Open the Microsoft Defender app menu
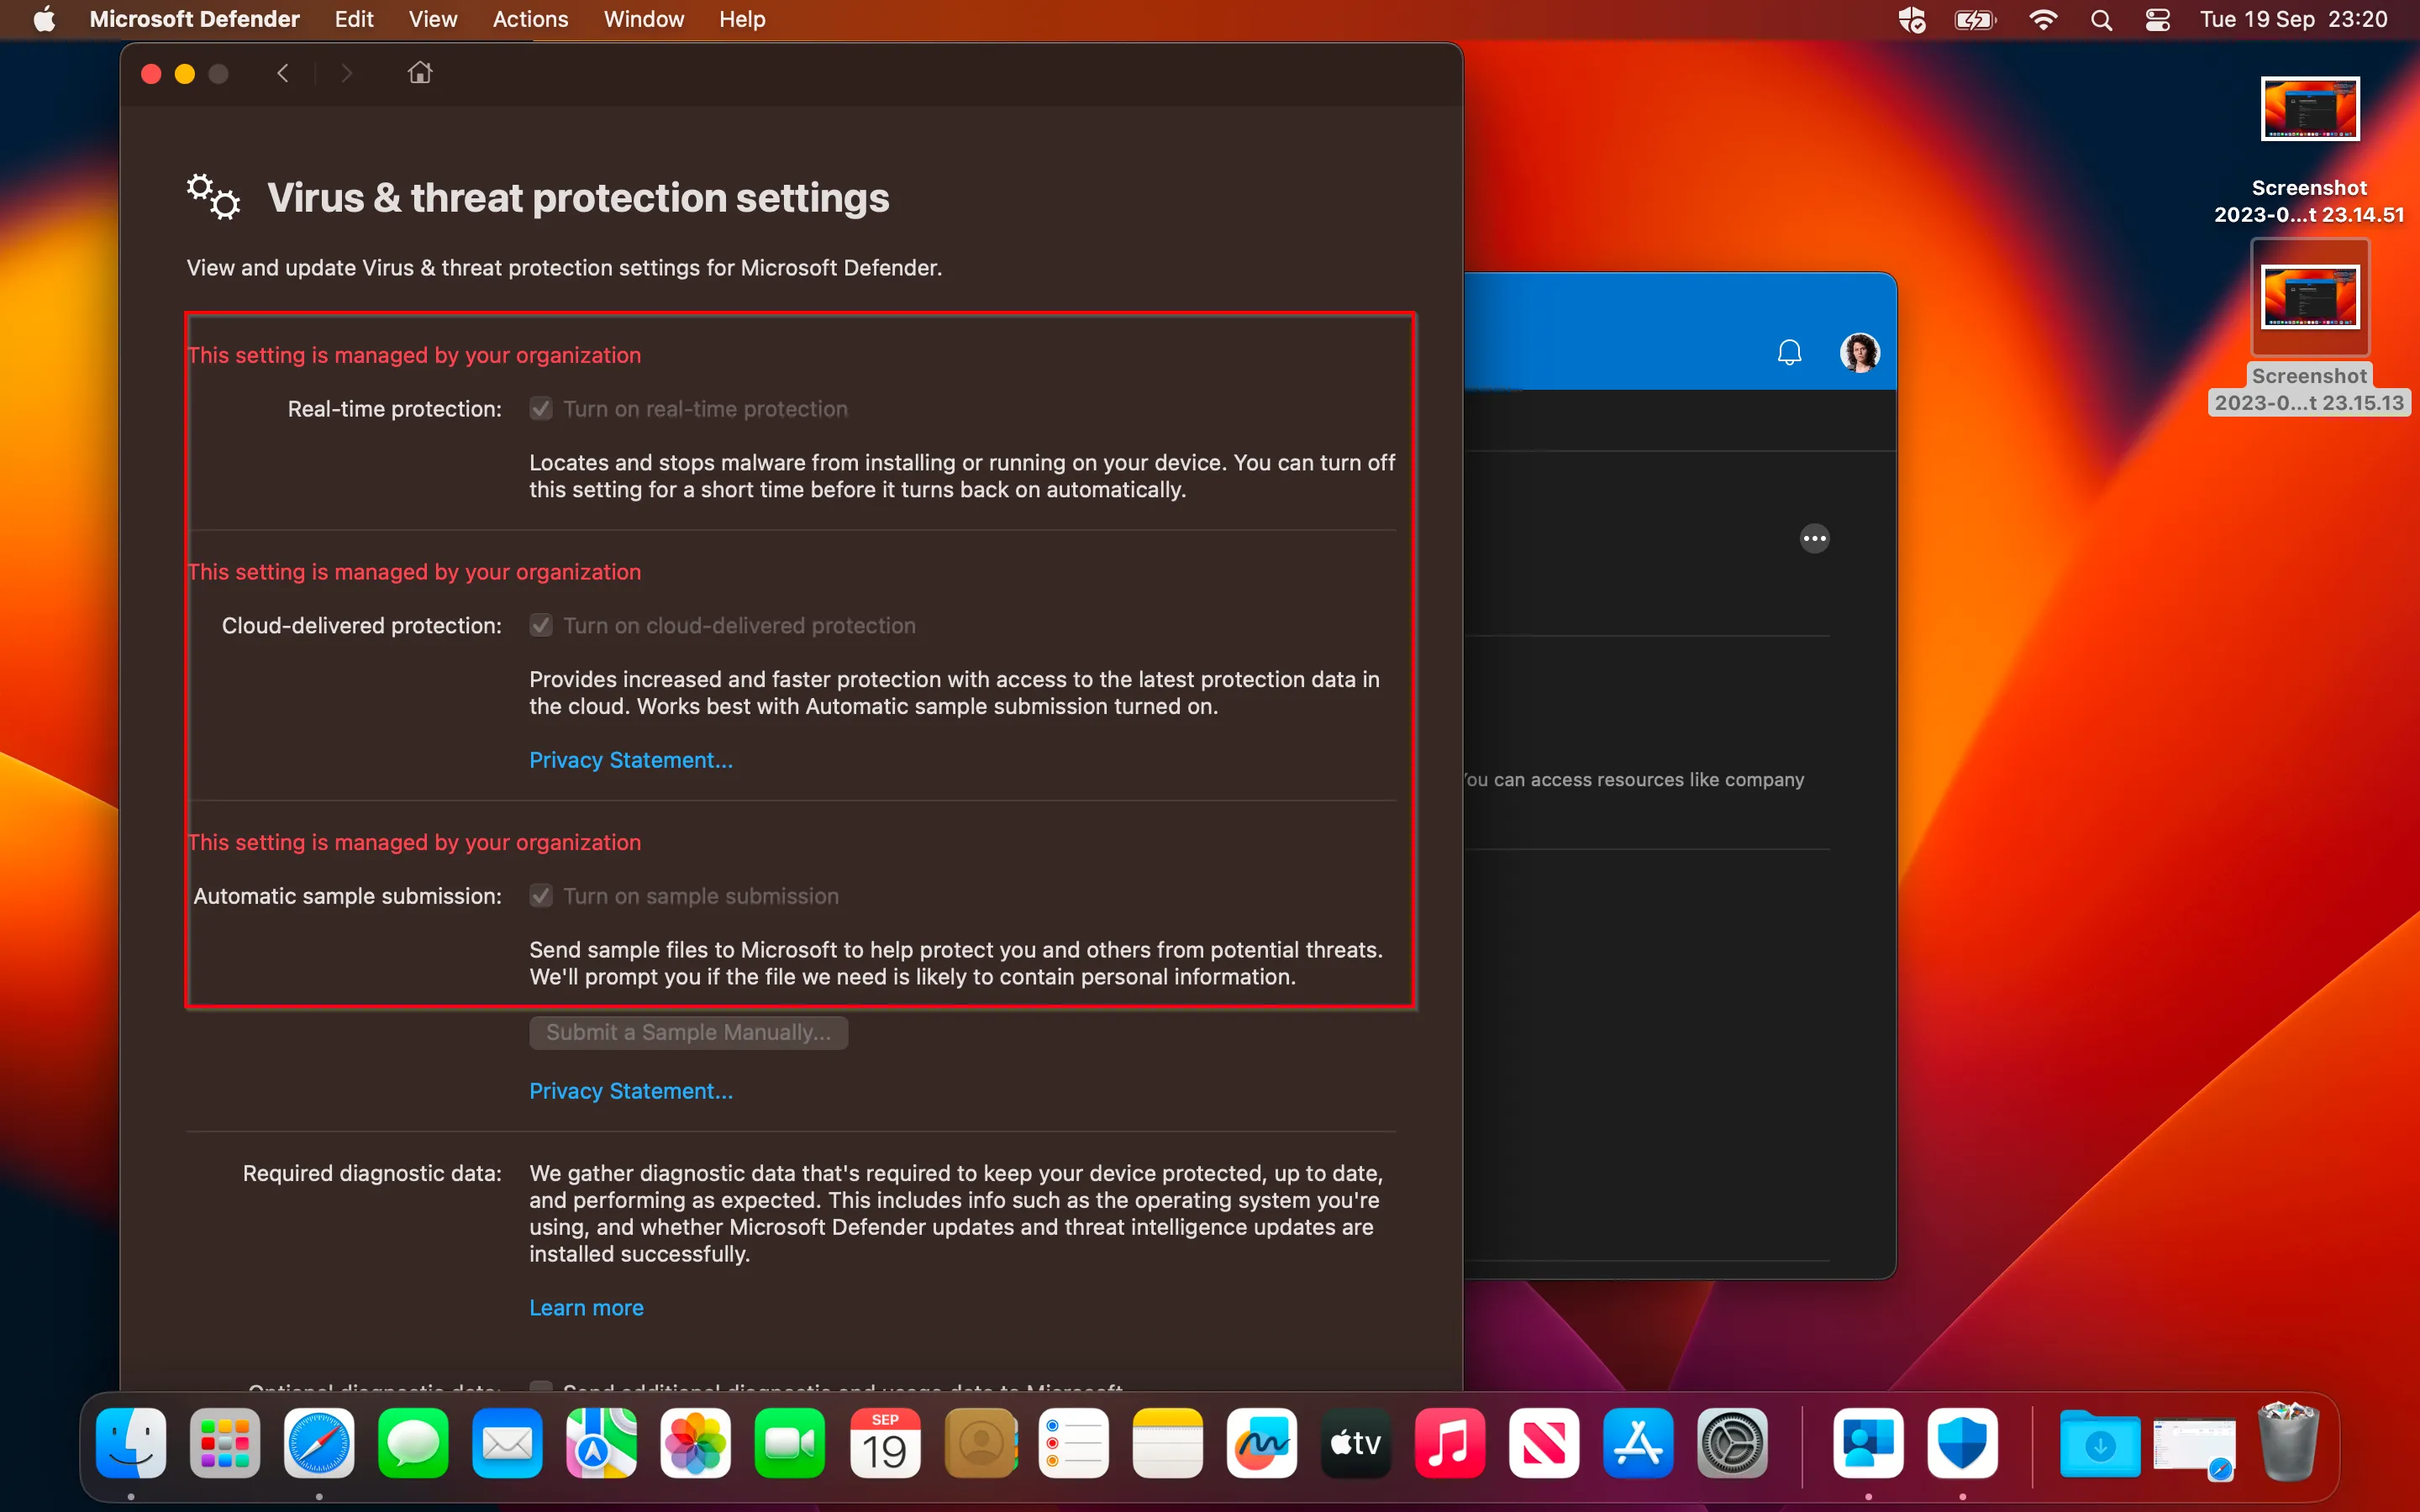This screenshot has width=2420, height=1512. [195, 19]
